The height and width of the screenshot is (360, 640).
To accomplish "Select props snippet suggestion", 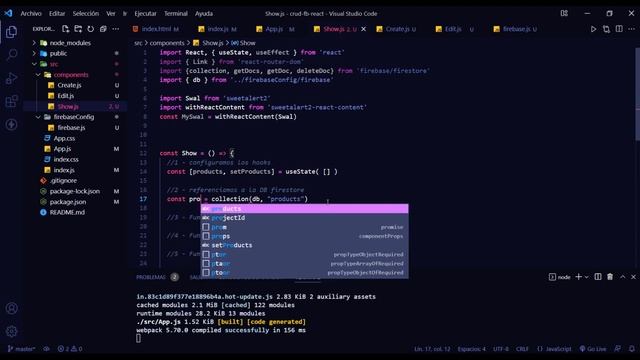I will [x=304, y=236].
